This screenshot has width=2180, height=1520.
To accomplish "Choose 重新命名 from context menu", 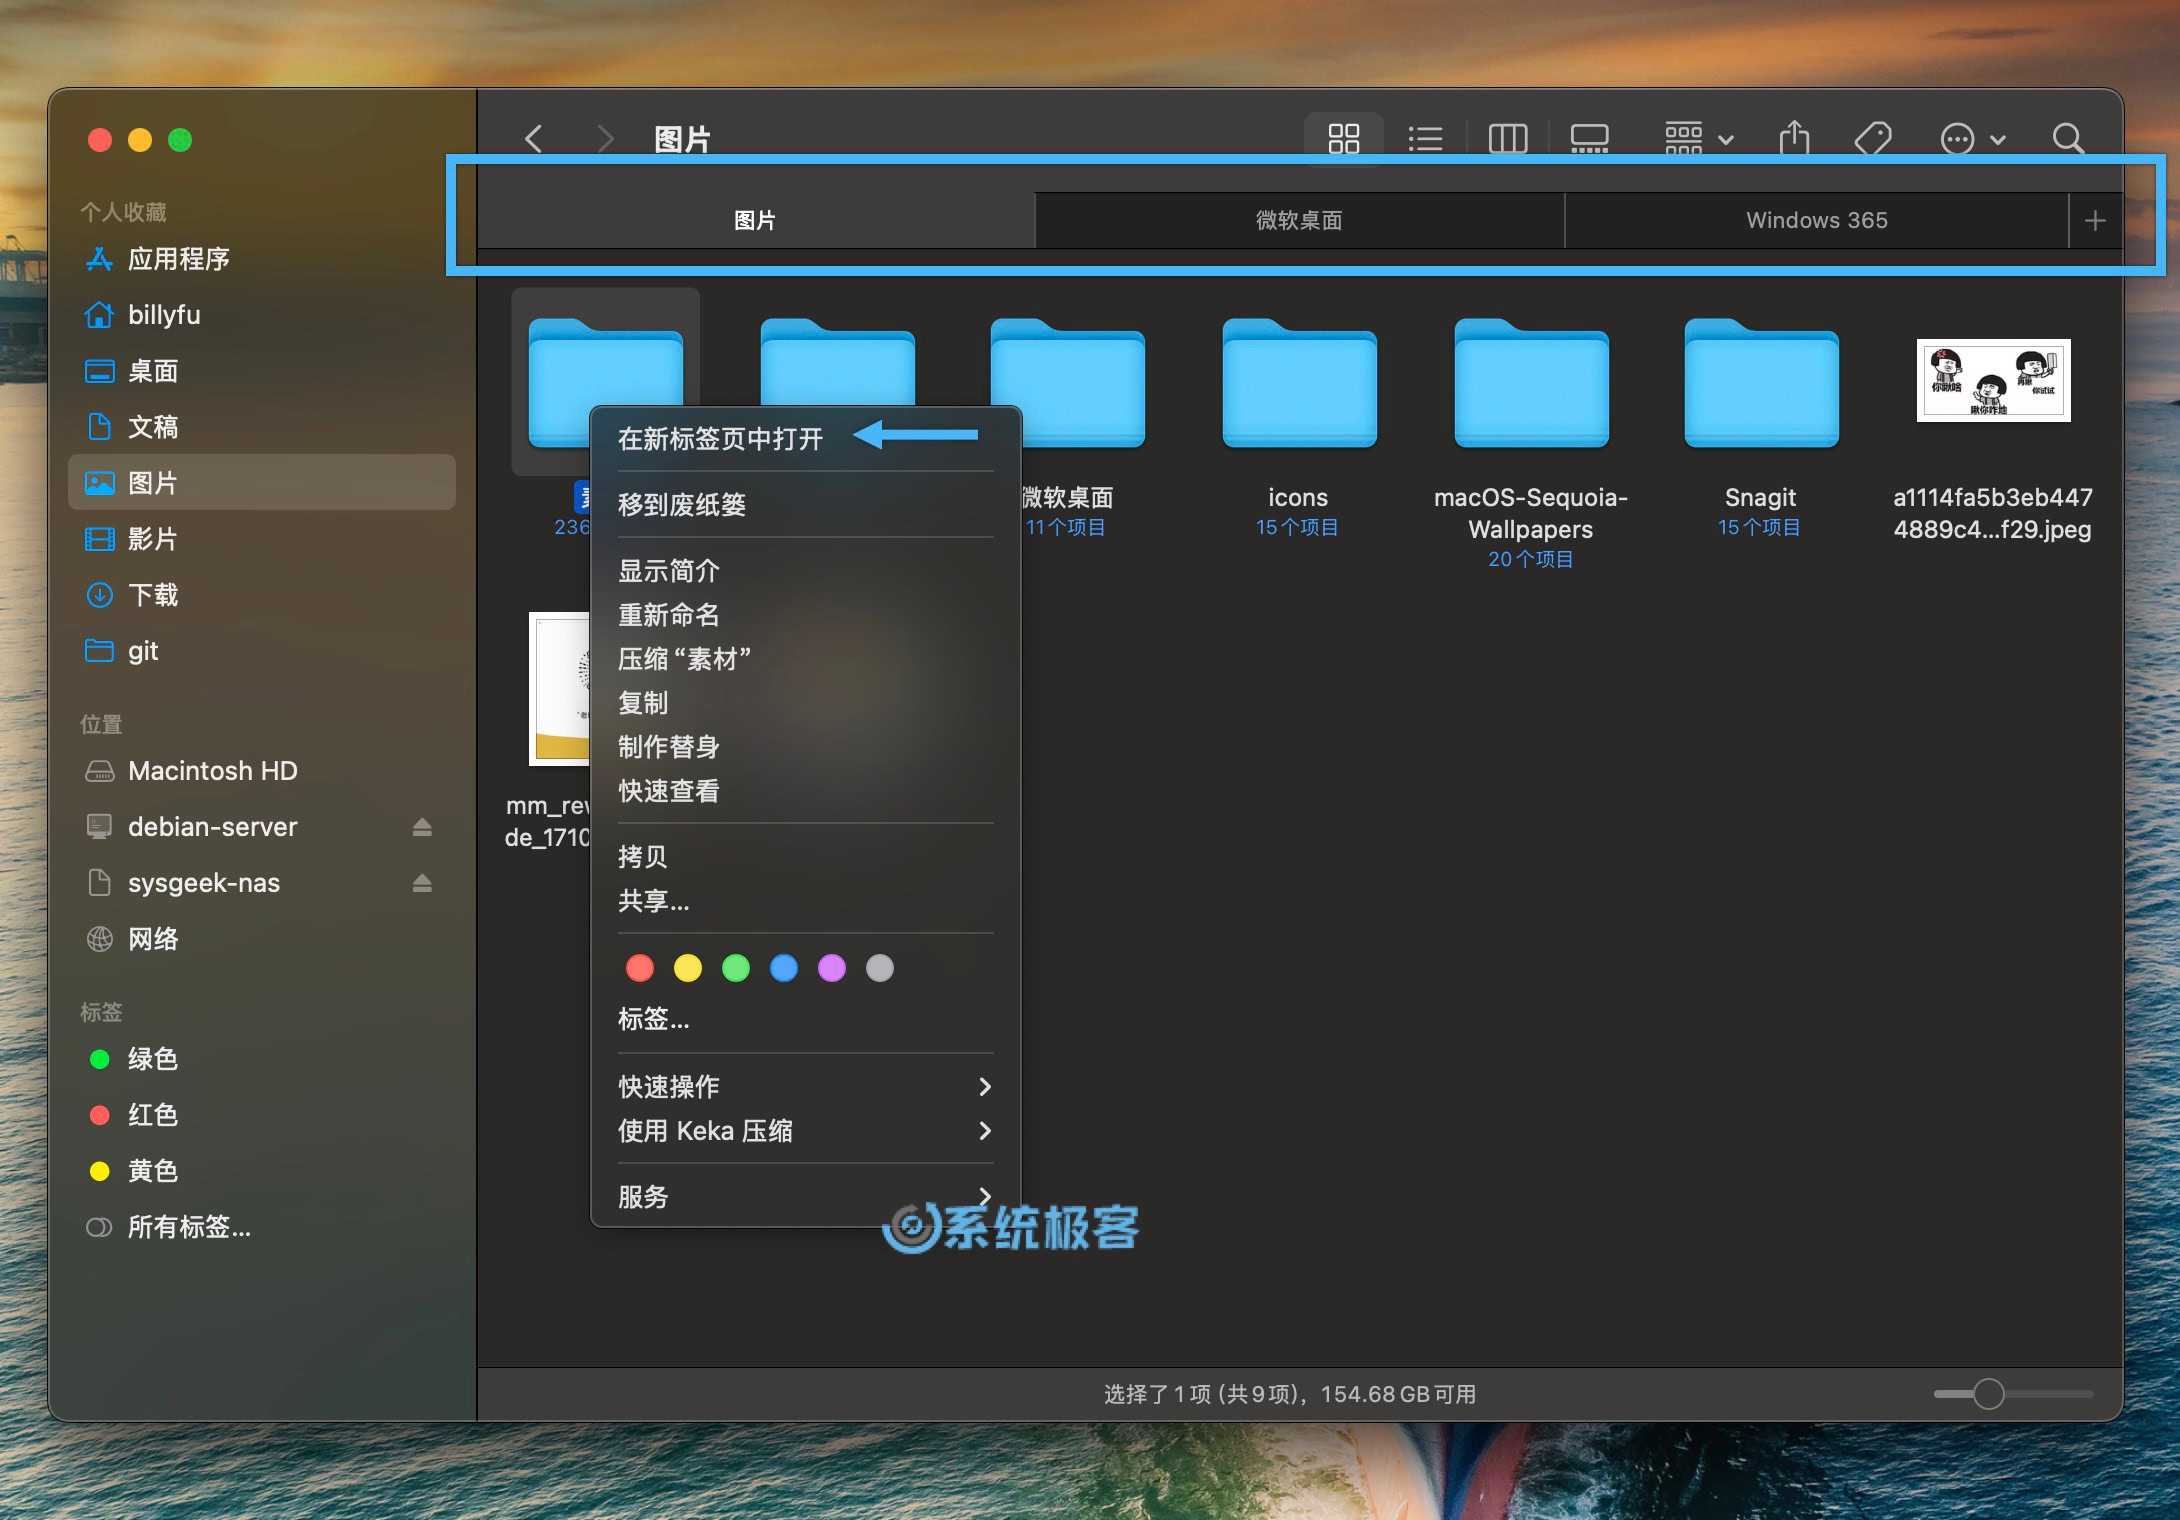I will pos(806,614).
